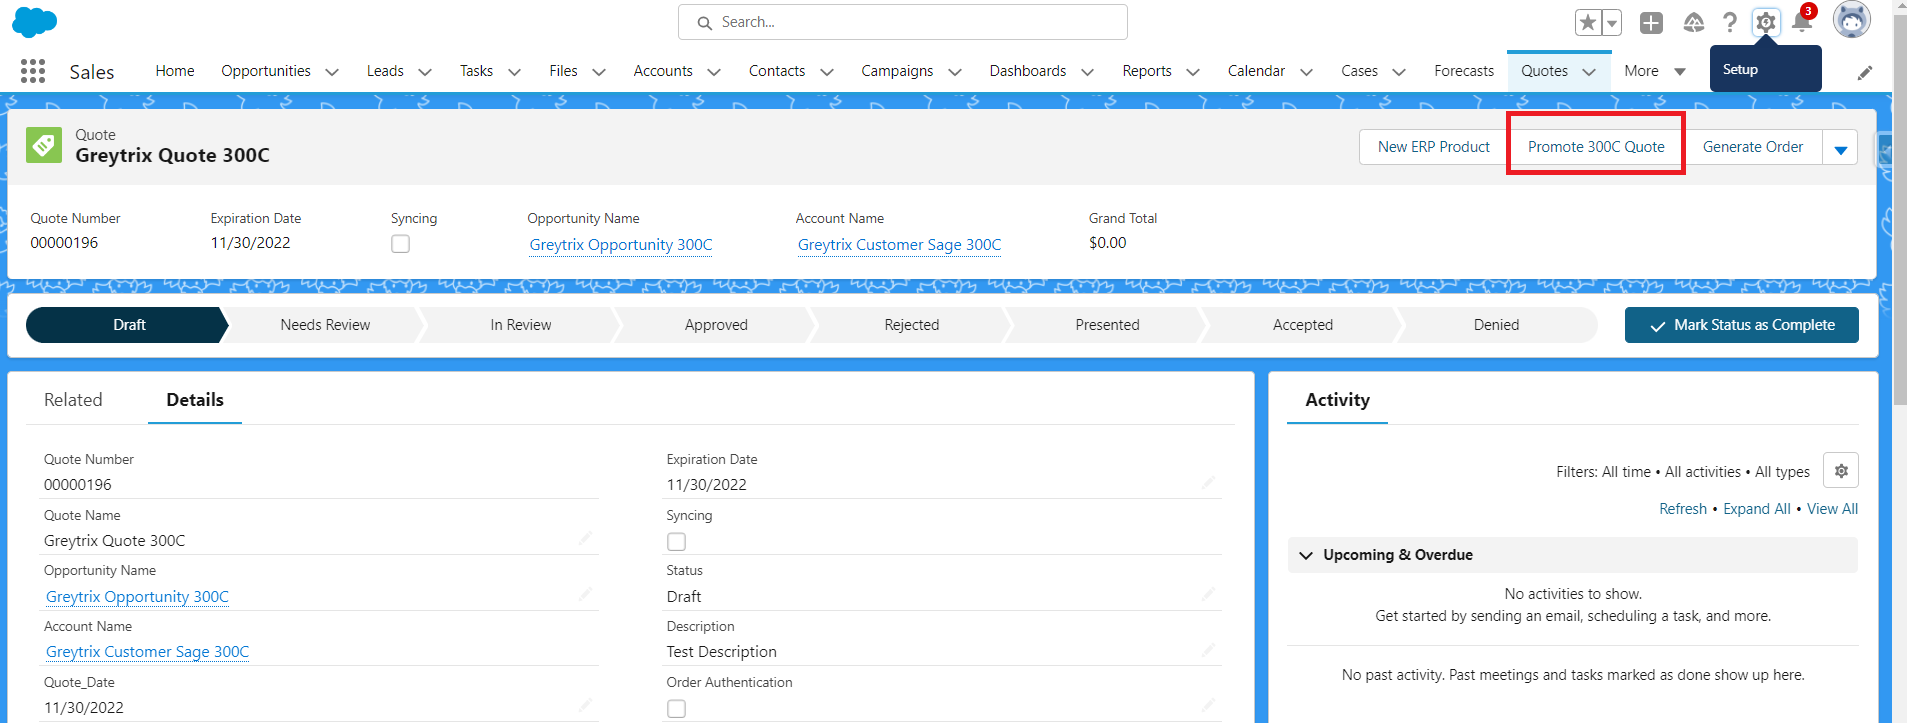Edit Order Authentication with pencil icon
This screenshot has width=1907, height=723.
1208,706
